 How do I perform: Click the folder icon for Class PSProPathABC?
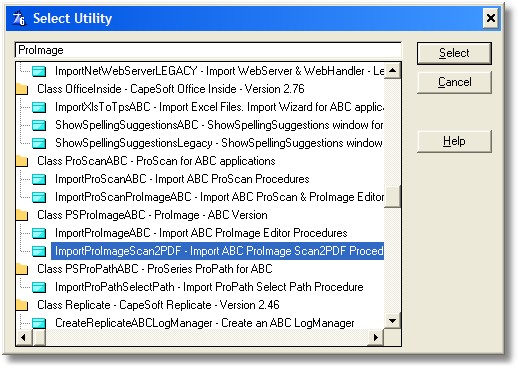click(22, 269)
